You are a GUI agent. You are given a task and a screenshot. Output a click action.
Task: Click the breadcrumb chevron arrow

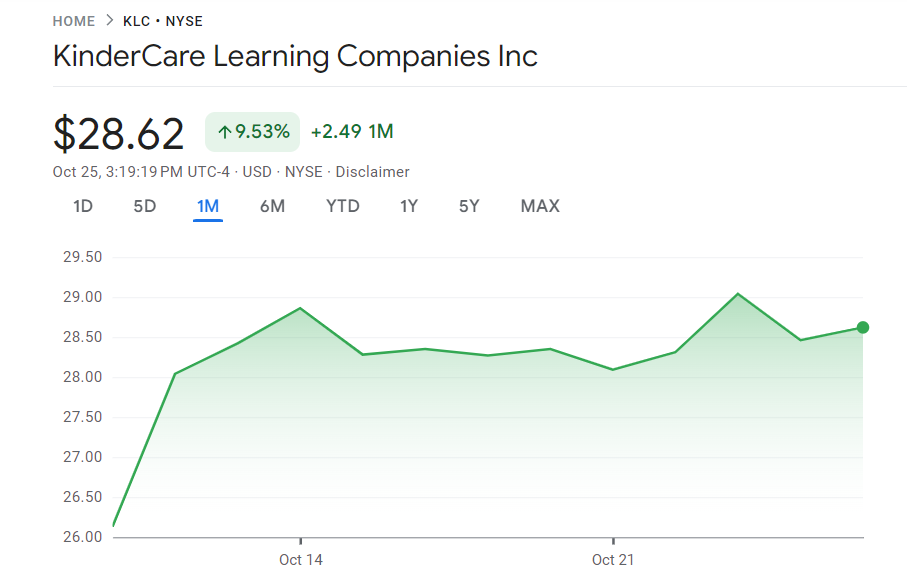pyautogui.click(x=109, y=21)
